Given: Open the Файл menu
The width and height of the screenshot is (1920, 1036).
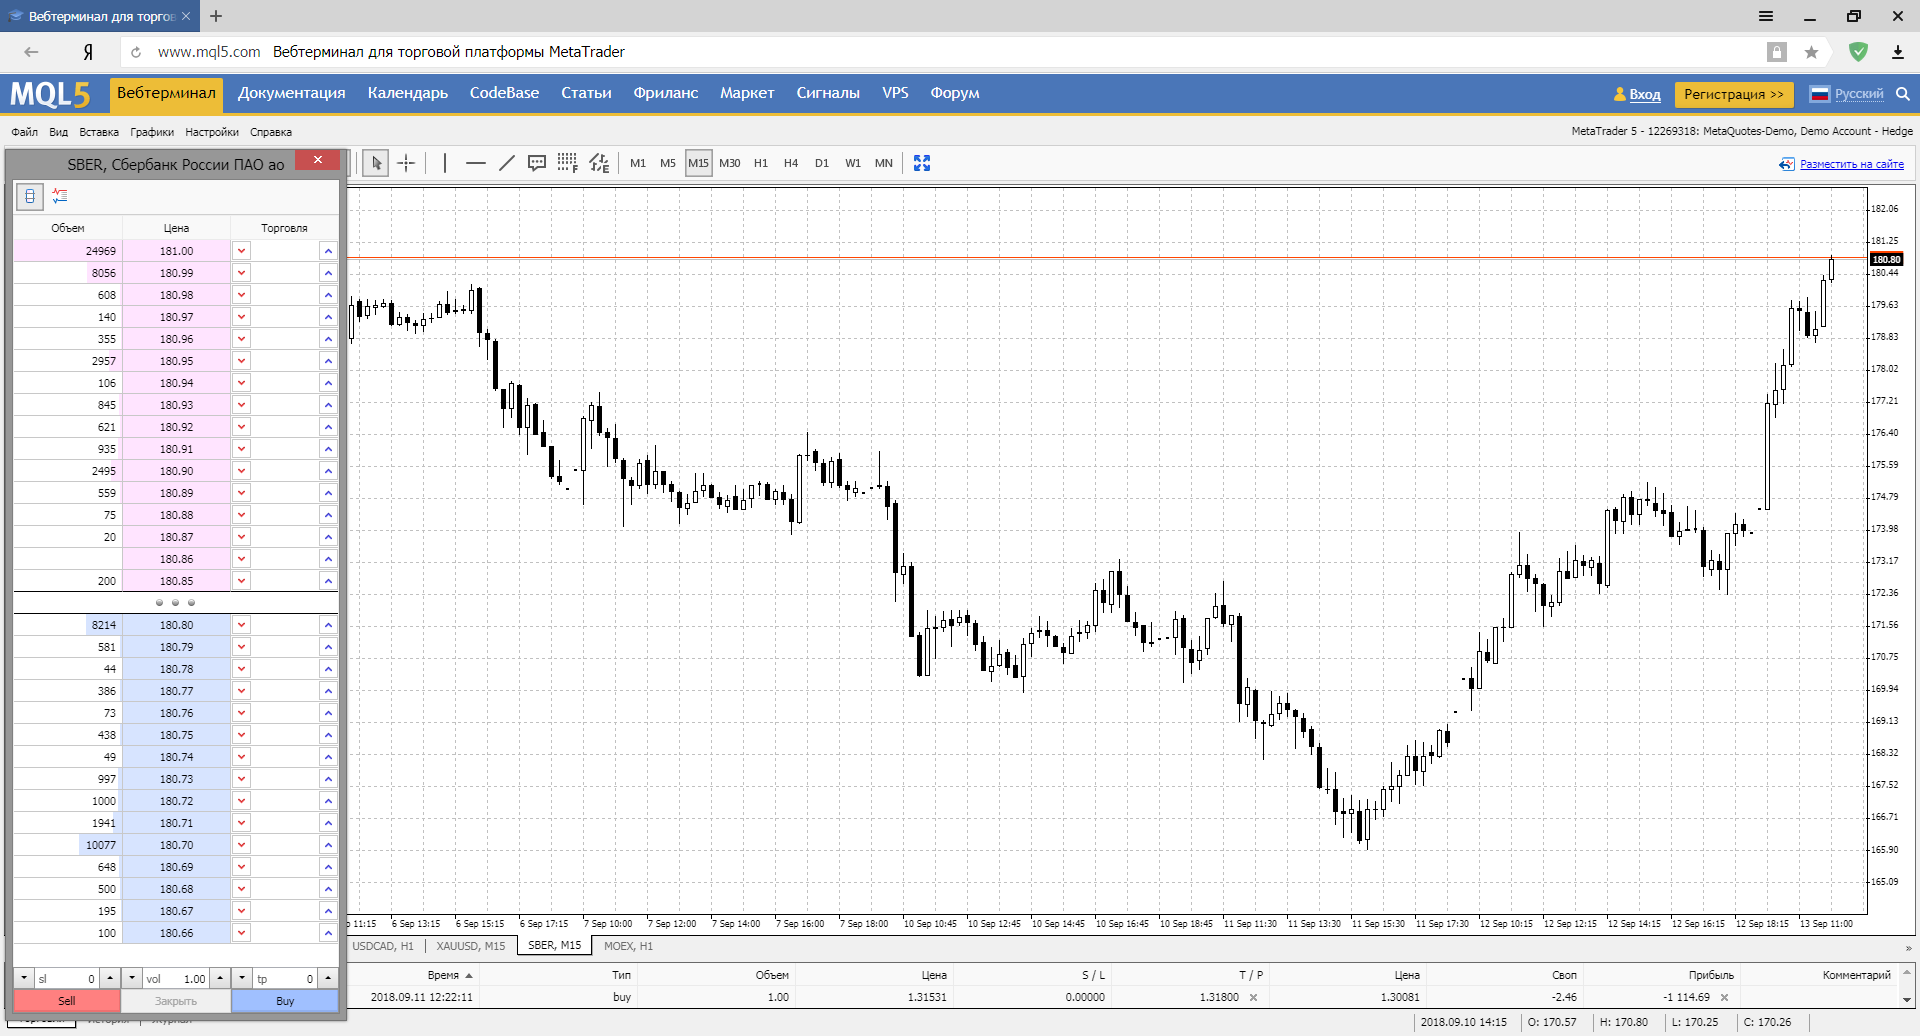Looking at the screenshot, I should [25, 132].
